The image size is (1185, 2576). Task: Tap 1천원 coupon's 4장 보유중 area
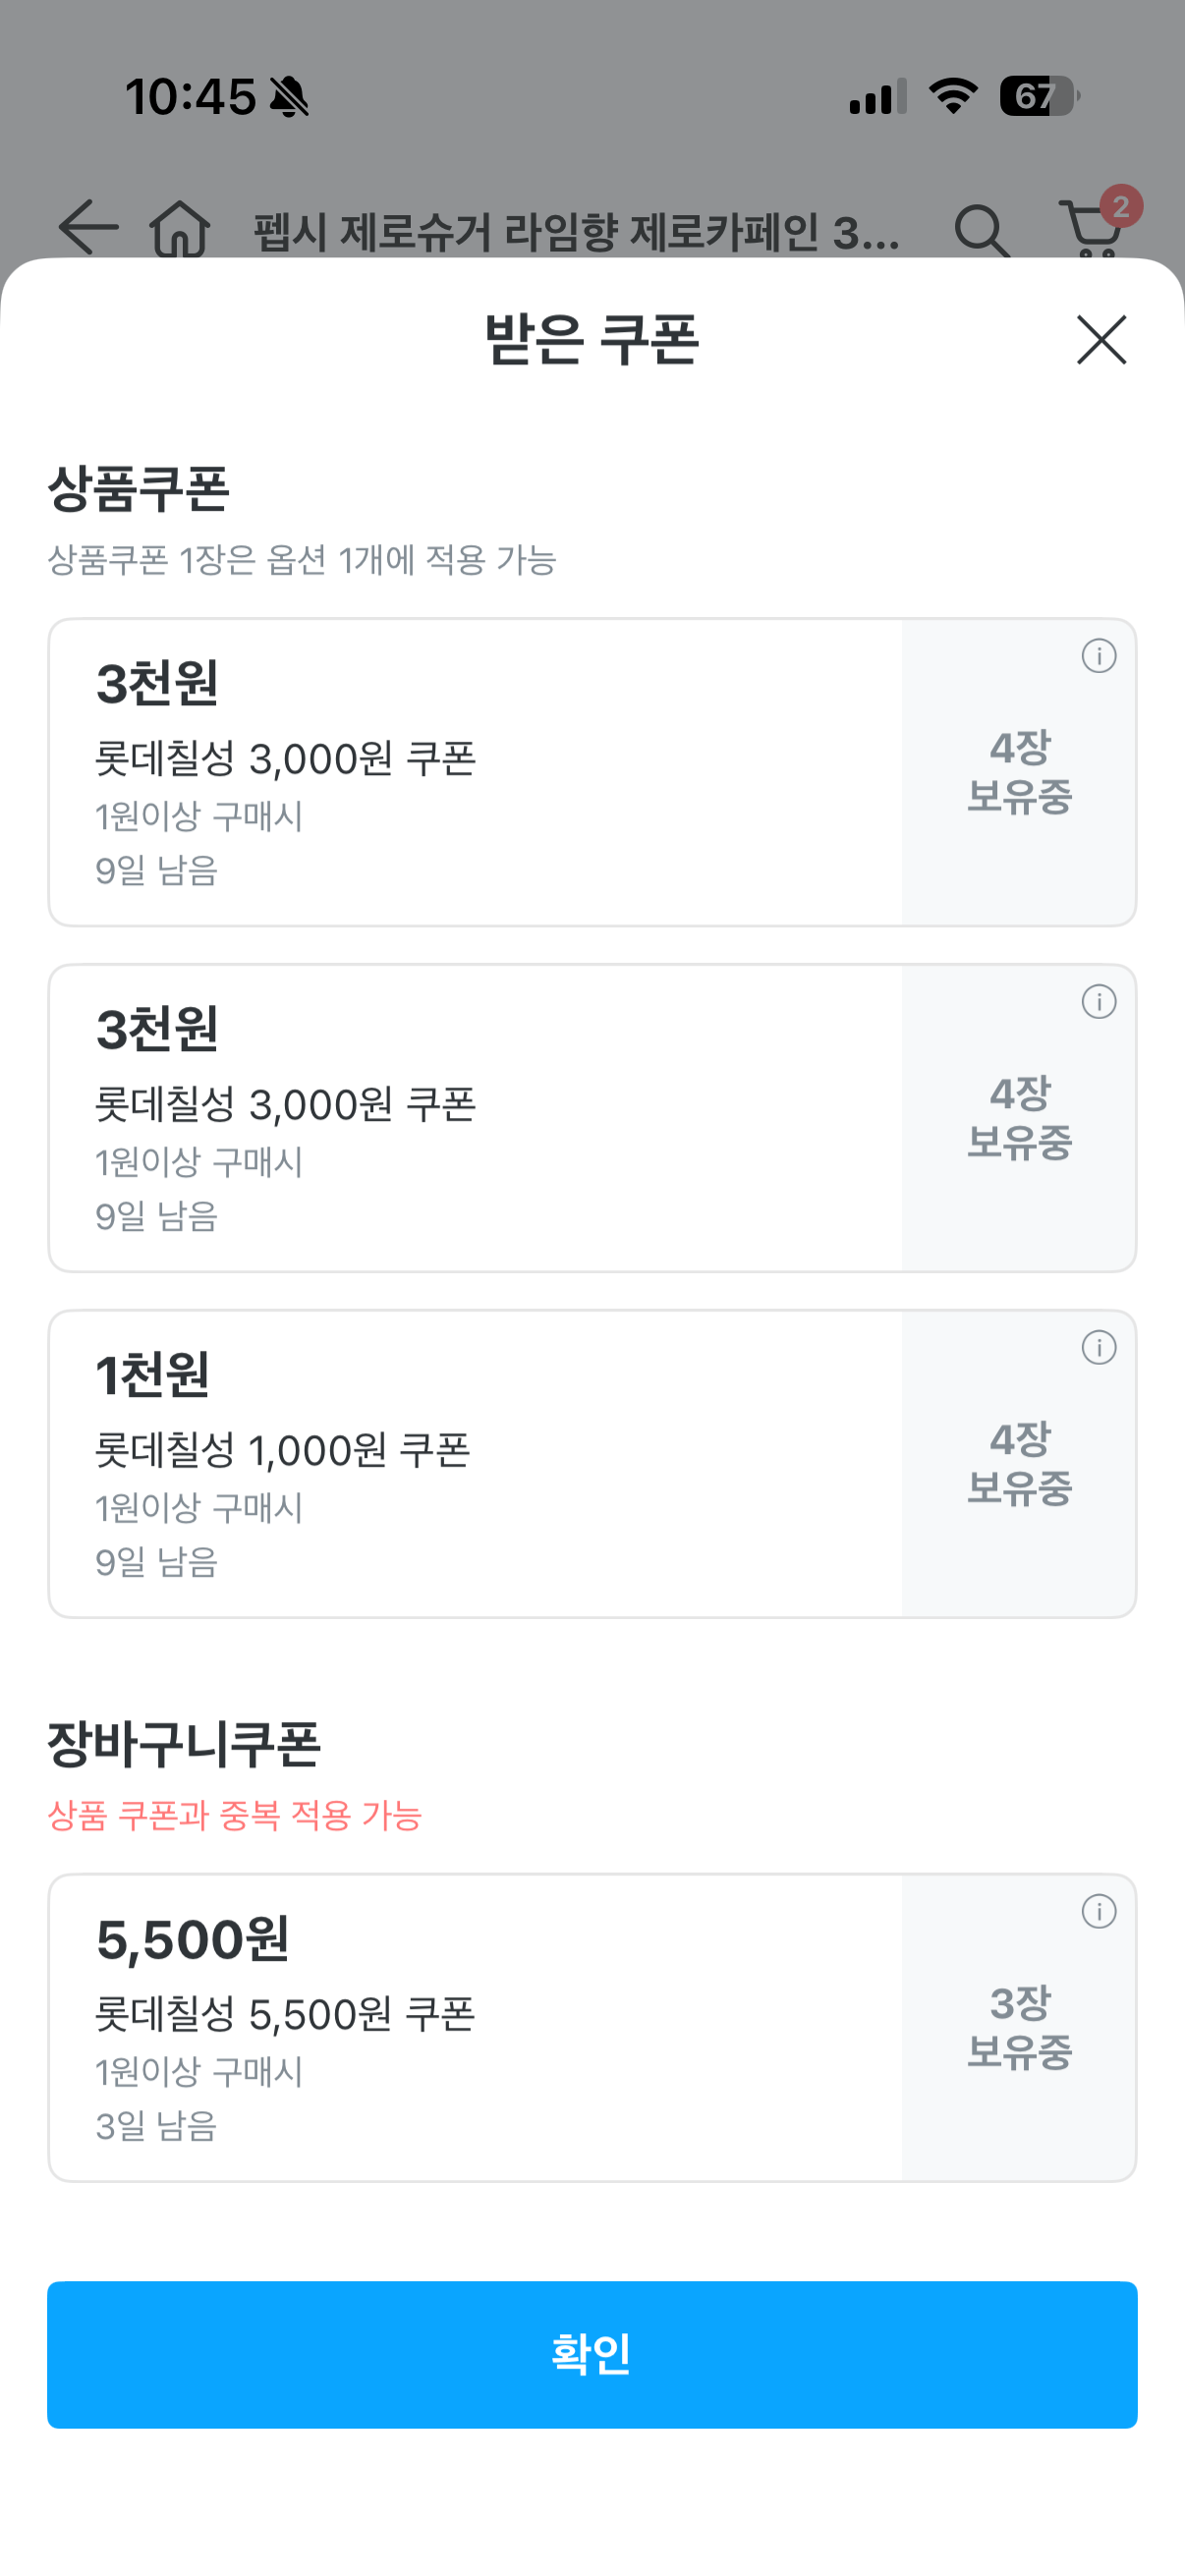tap(1019, 1465)
